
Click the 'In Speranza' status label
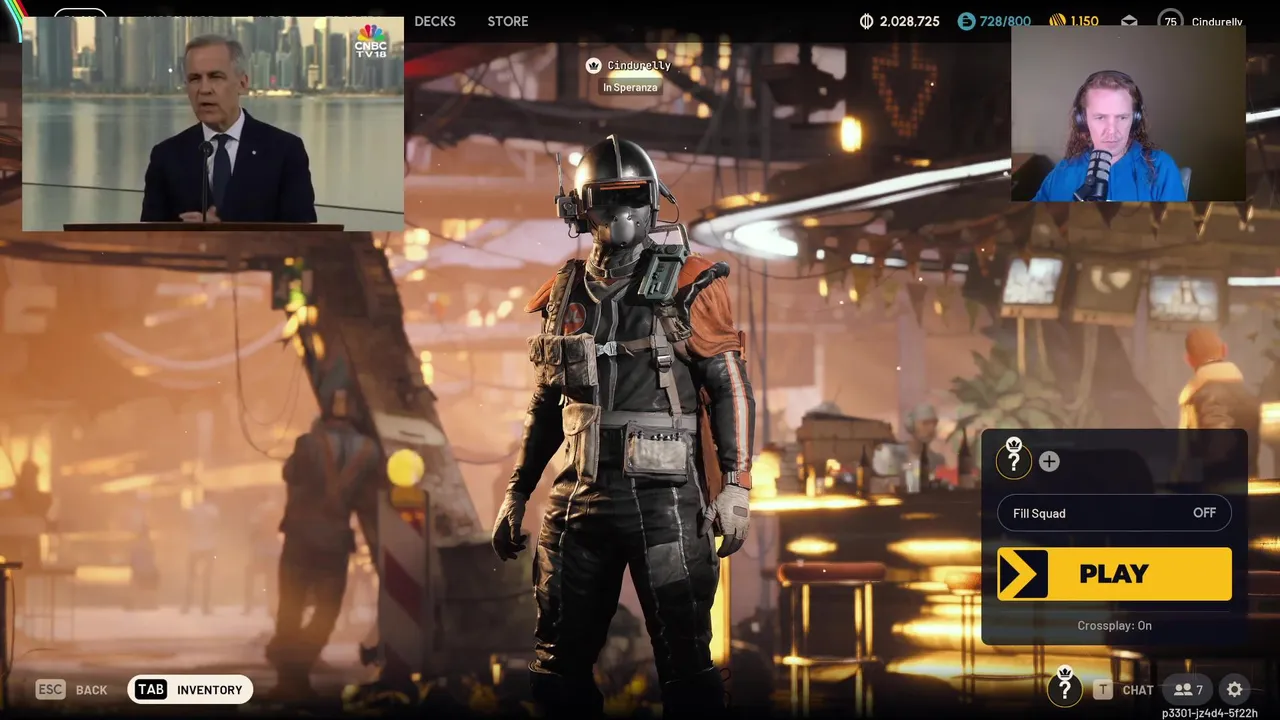(x=630, y=87)
